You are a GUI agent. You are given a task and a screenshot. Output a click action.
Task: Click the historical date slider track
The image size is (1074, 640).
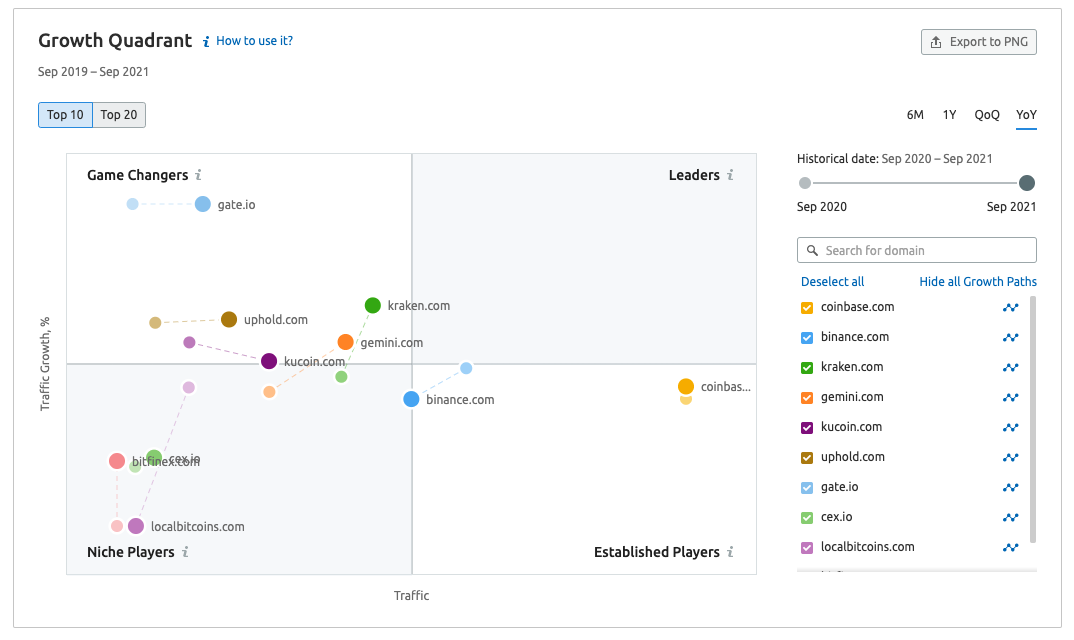915,183
